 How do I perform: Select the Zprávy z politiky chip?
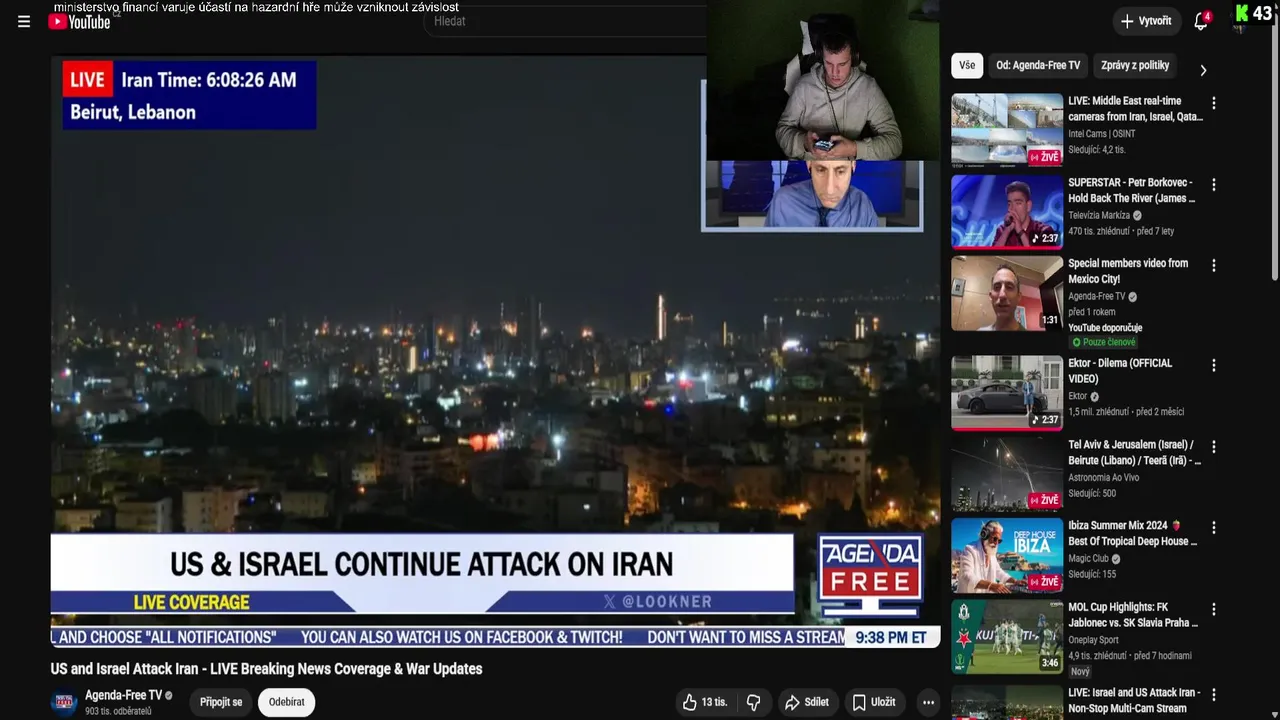(1135, 66)
